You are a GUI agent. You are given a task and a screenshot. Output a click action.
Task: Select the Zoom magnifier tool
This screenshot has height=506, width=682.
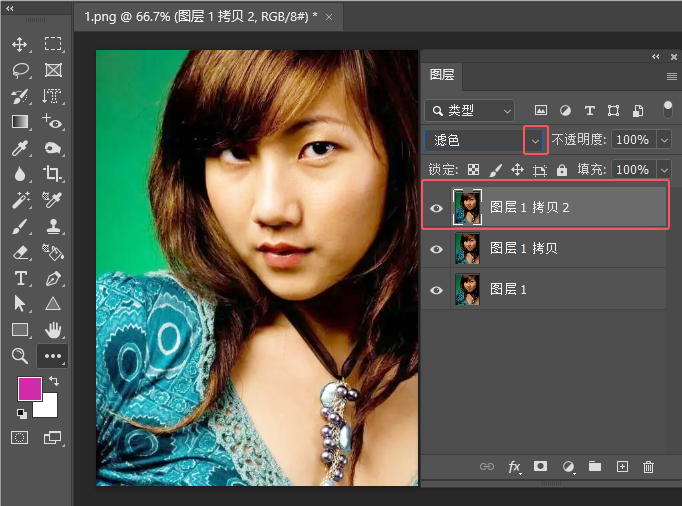20,356
